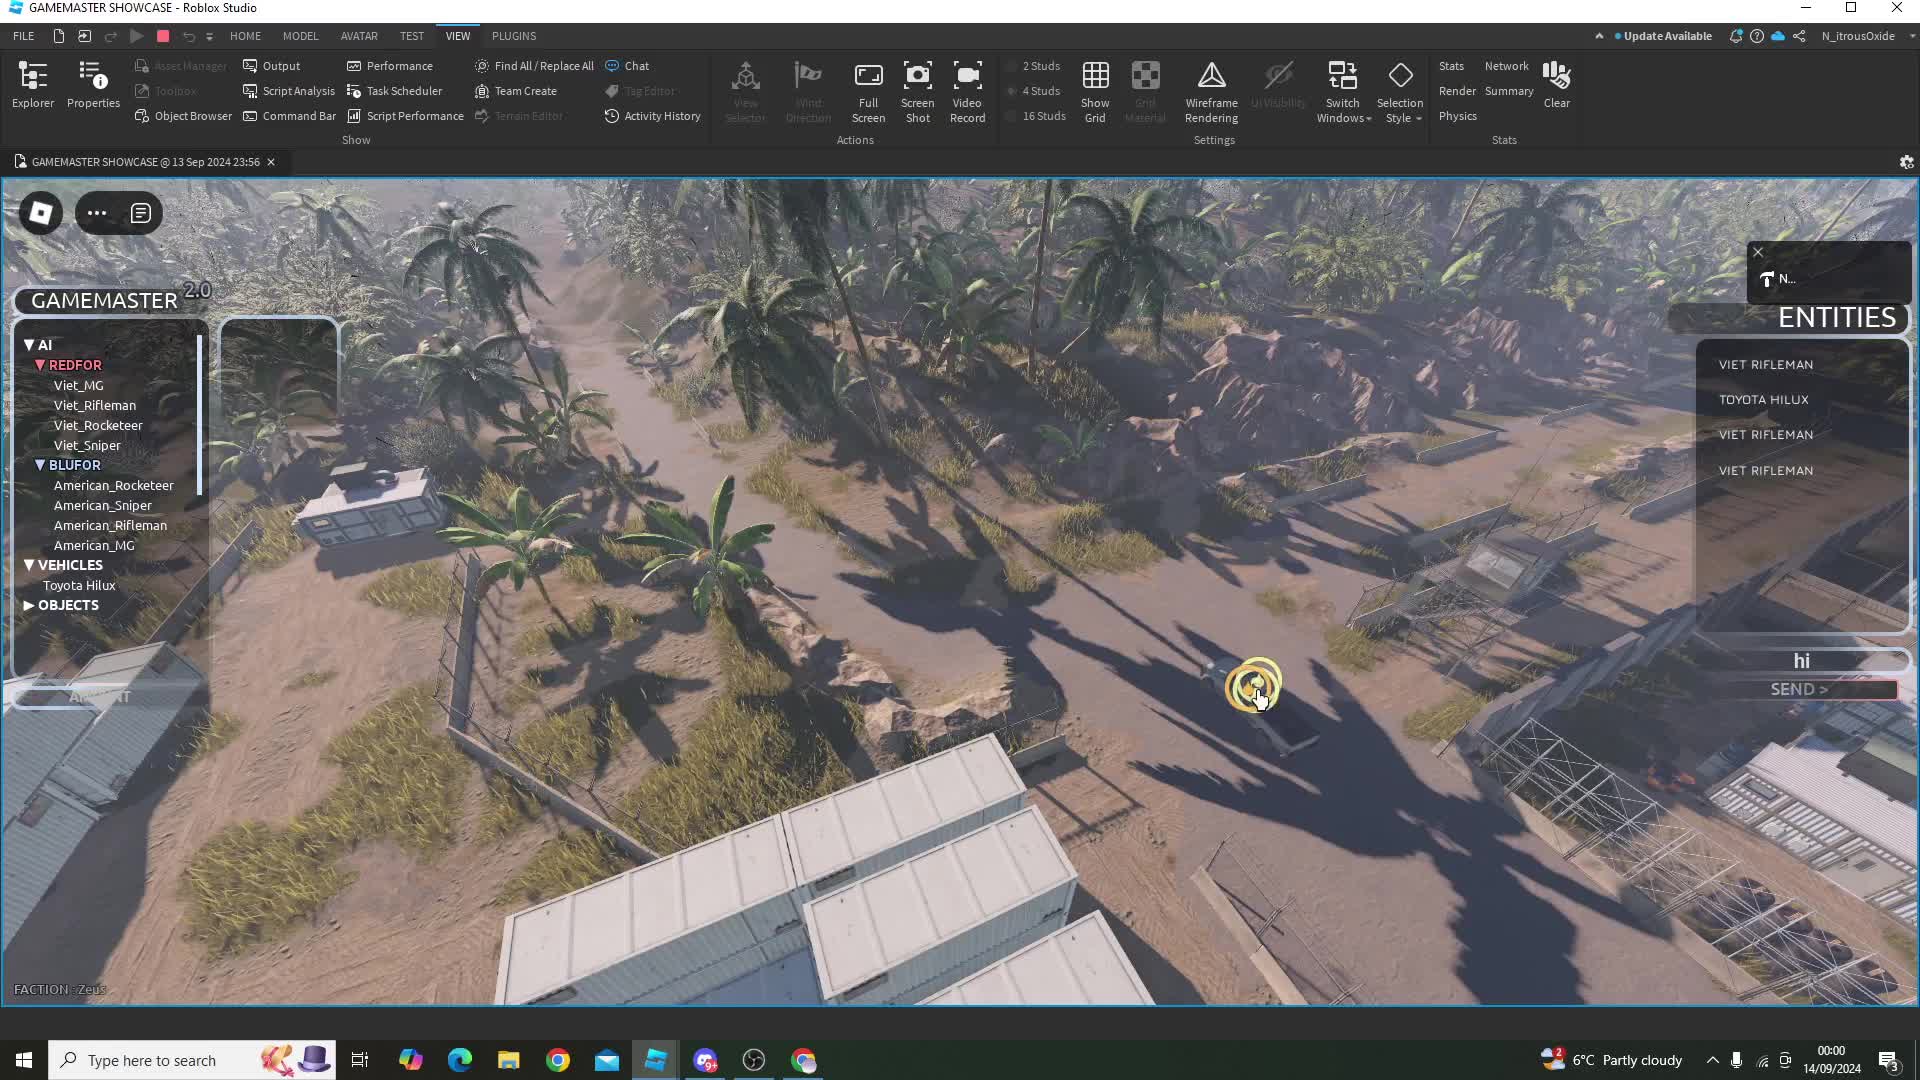Screen dimensions: 1920x1080
Task: Collapse the REDFOR tree group
Action: (40, 365)
